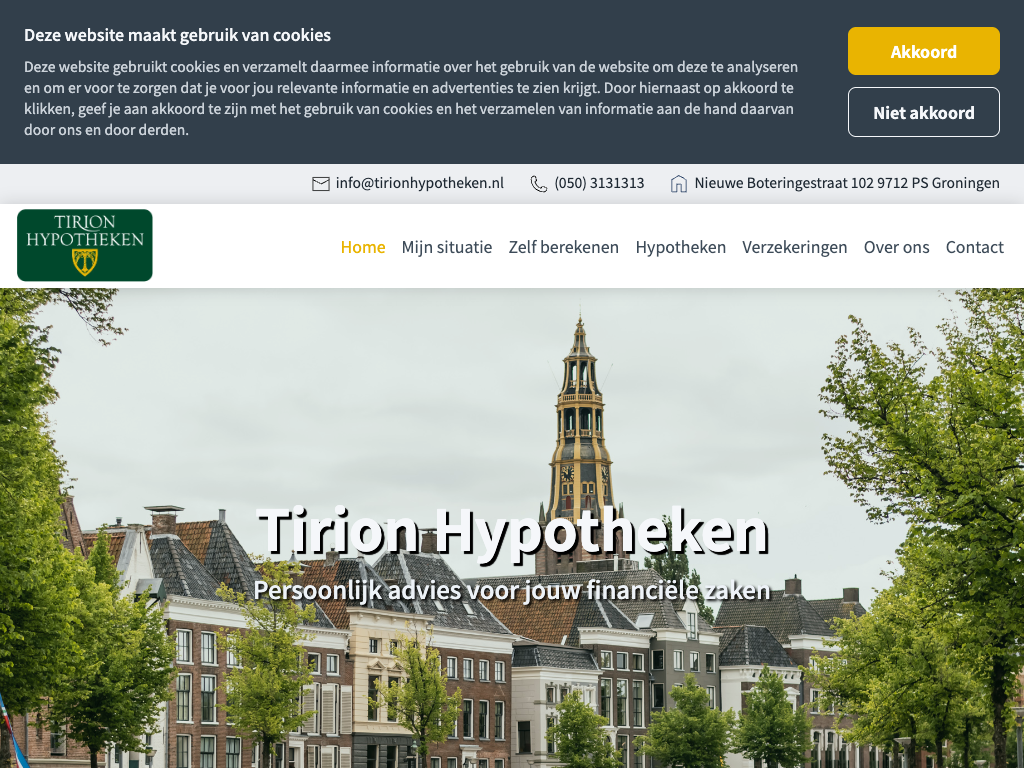This screenshot has width=1024, height=768.
Task: Click the cookie notice heading text
Action: [177, 35]
